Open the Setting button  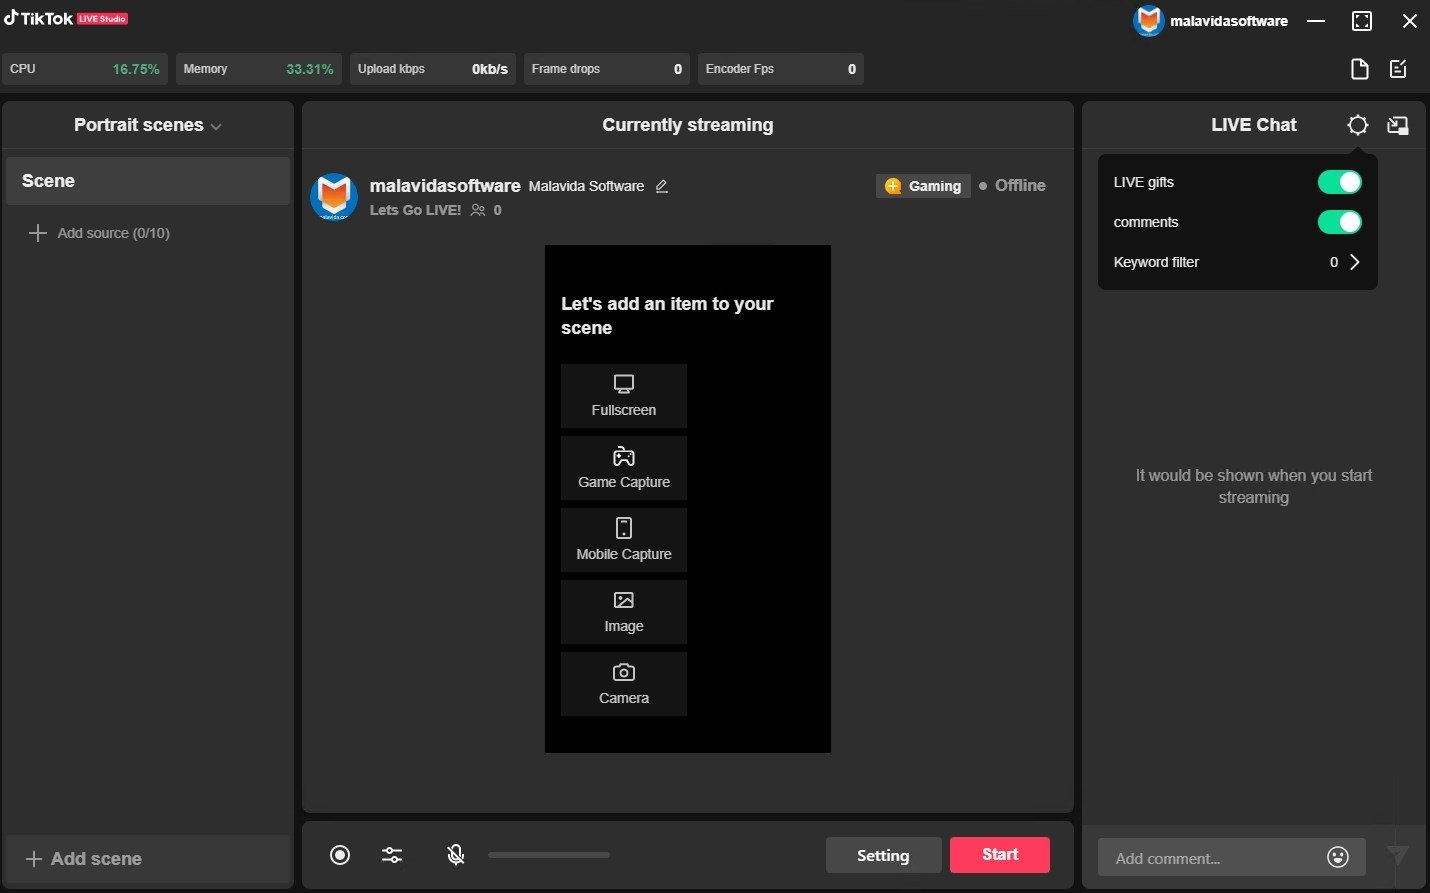[883, 855]
